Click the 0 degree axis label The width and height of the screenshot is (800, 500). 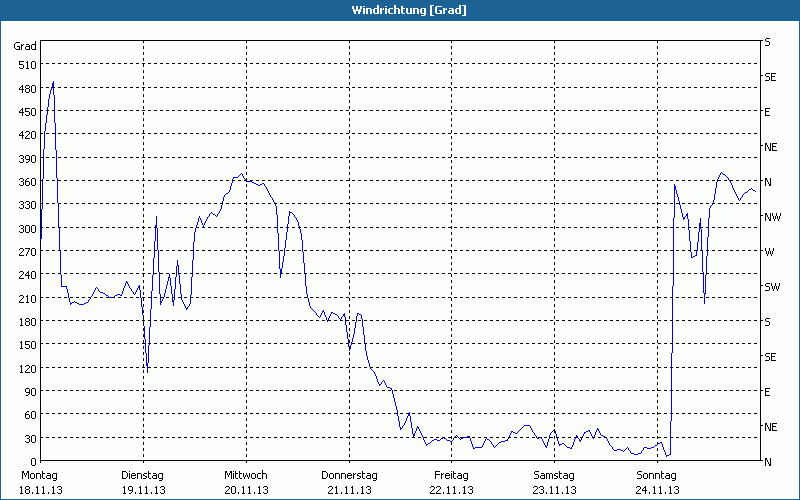34,462
